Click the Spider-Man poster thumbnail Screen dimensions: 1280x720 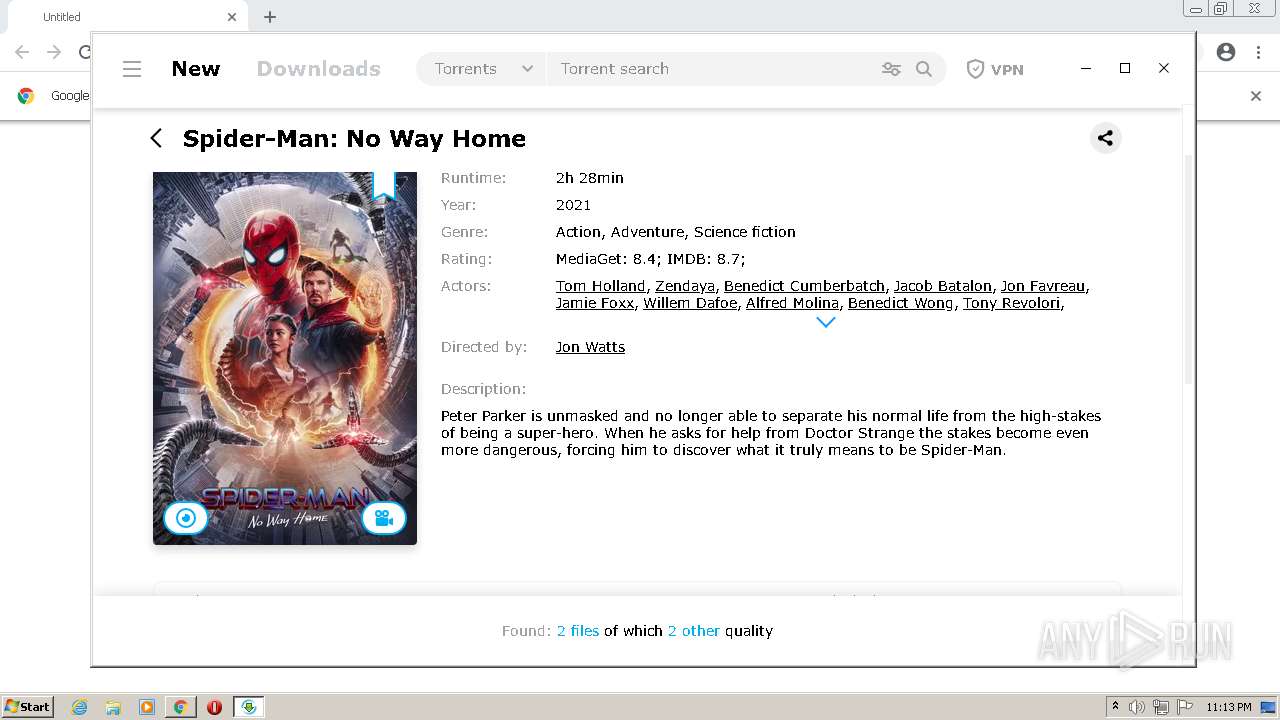(x=285, y=358)
